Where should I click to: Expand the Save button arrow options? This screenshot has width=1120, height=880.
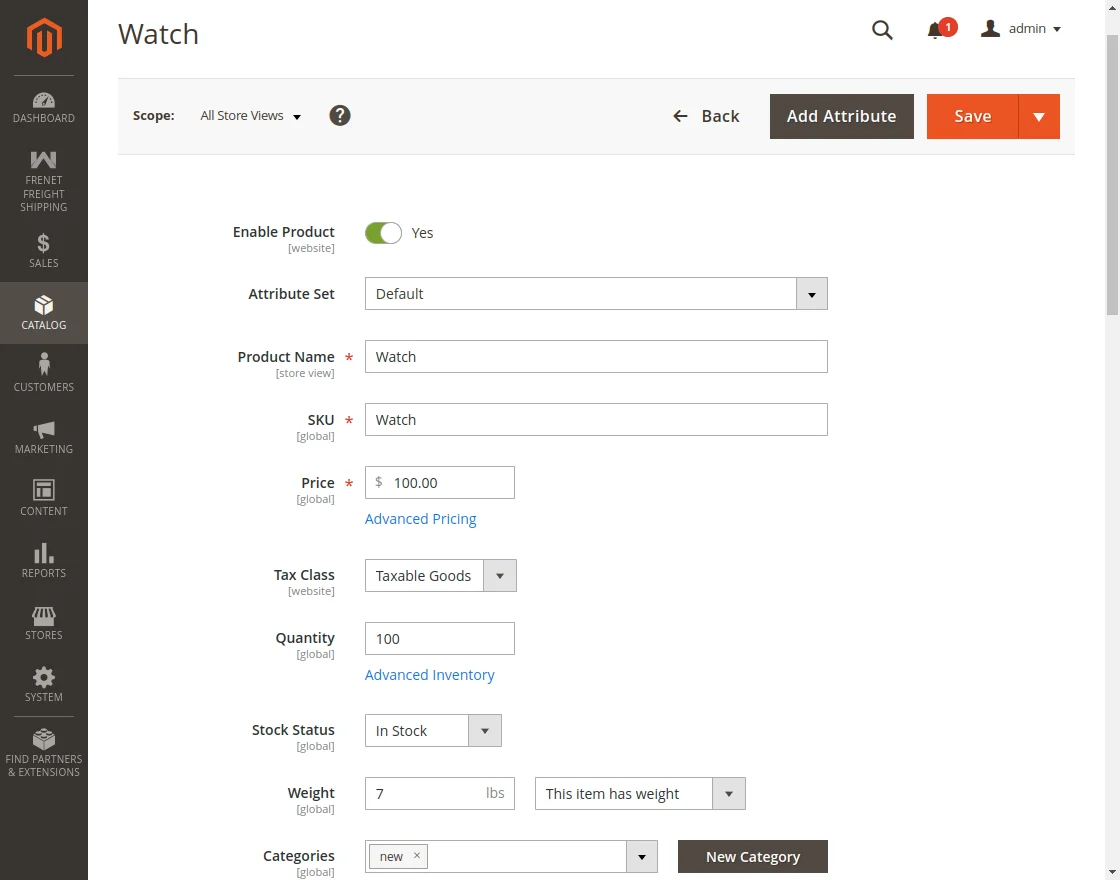[1039, 116]
